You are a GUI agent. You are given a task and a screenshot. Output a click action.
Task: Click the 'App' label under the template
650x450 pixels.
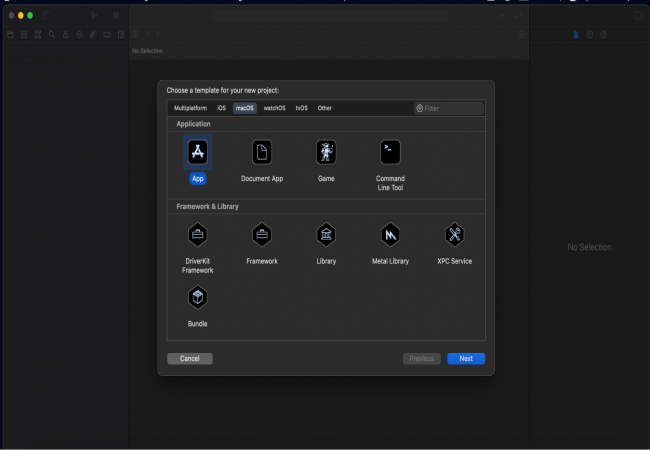198,179
